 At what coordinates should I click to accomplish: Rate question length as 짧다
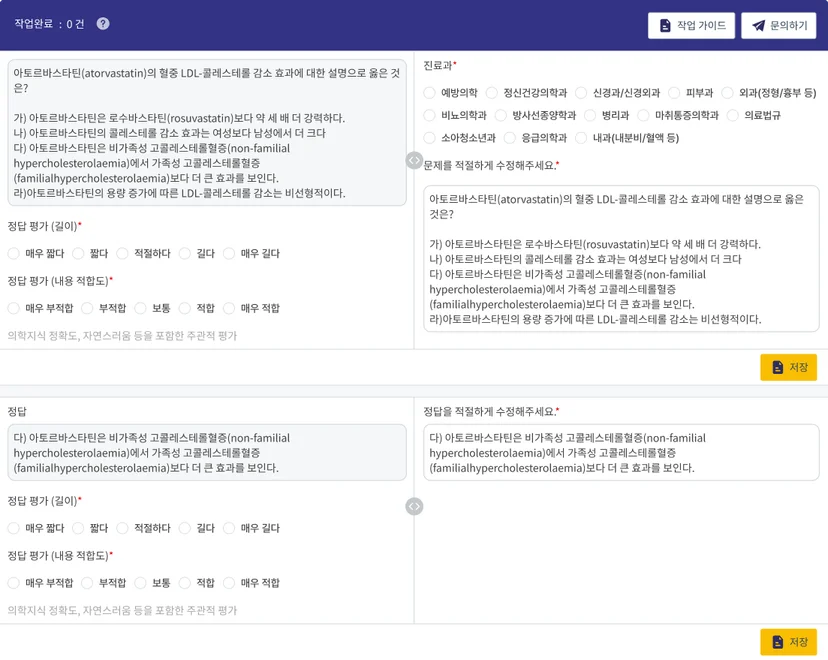coord(78,253)
